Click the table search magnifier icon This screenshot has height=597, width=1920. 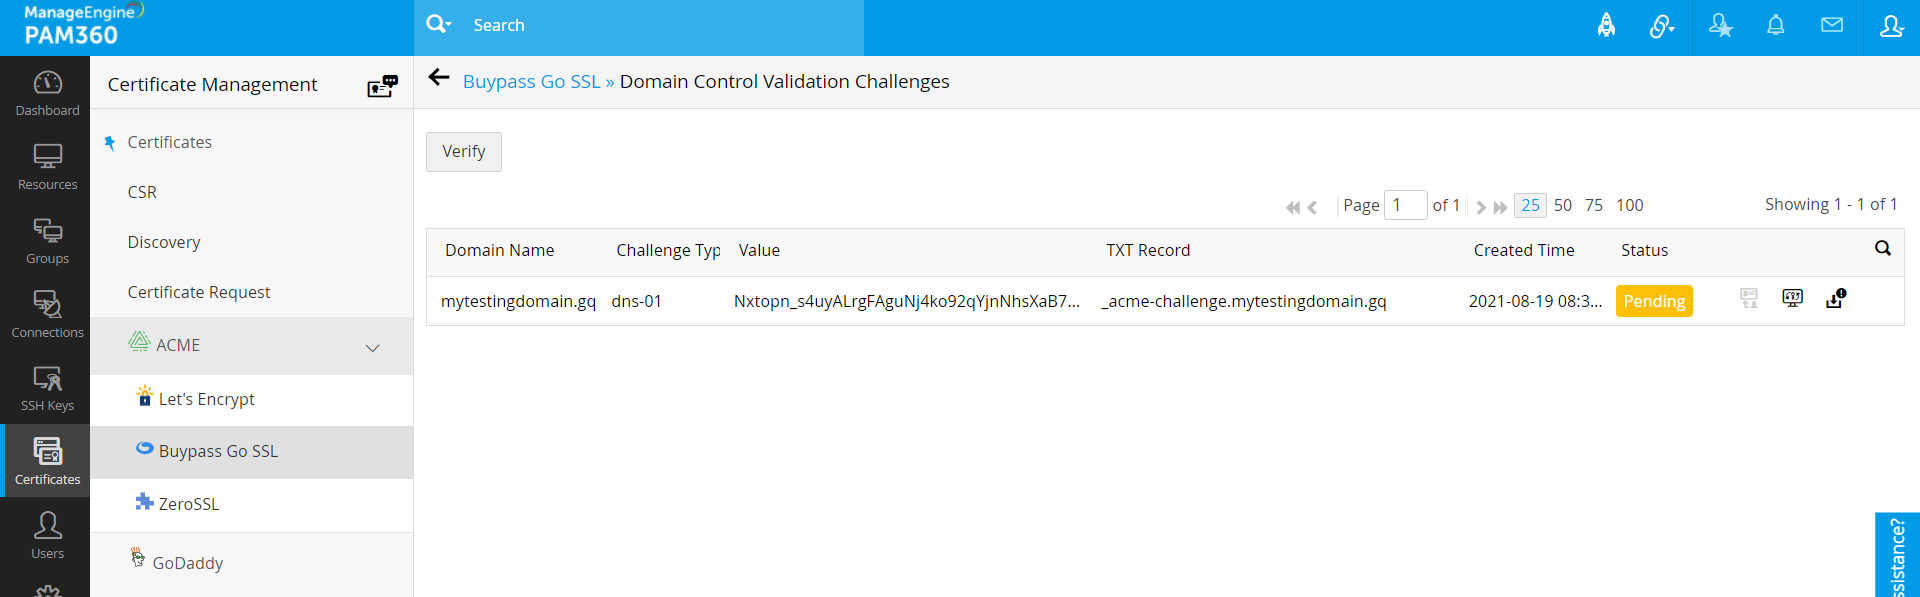click(1883, 249)
